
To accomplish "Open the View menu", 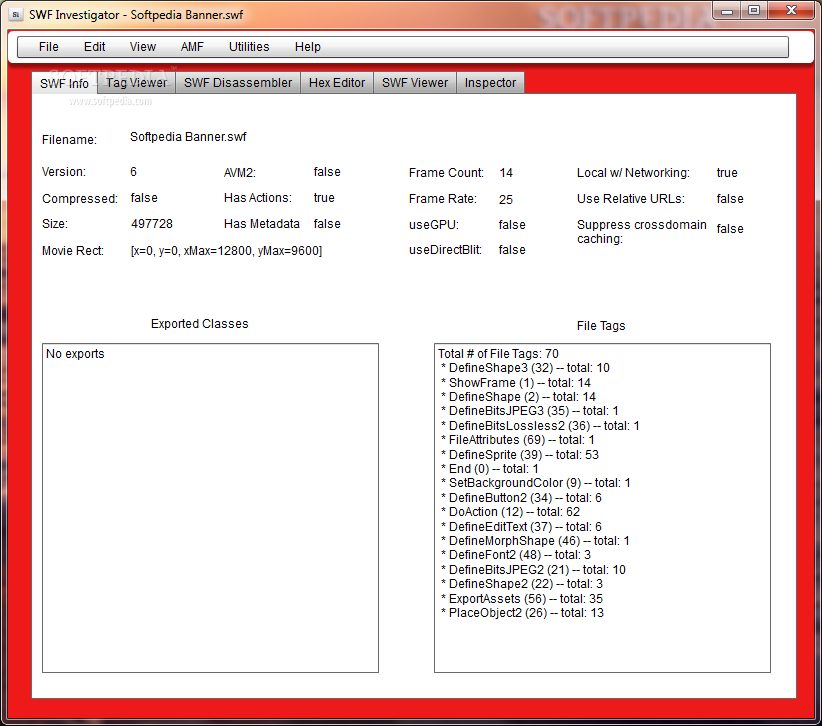I will coord(143,47).
